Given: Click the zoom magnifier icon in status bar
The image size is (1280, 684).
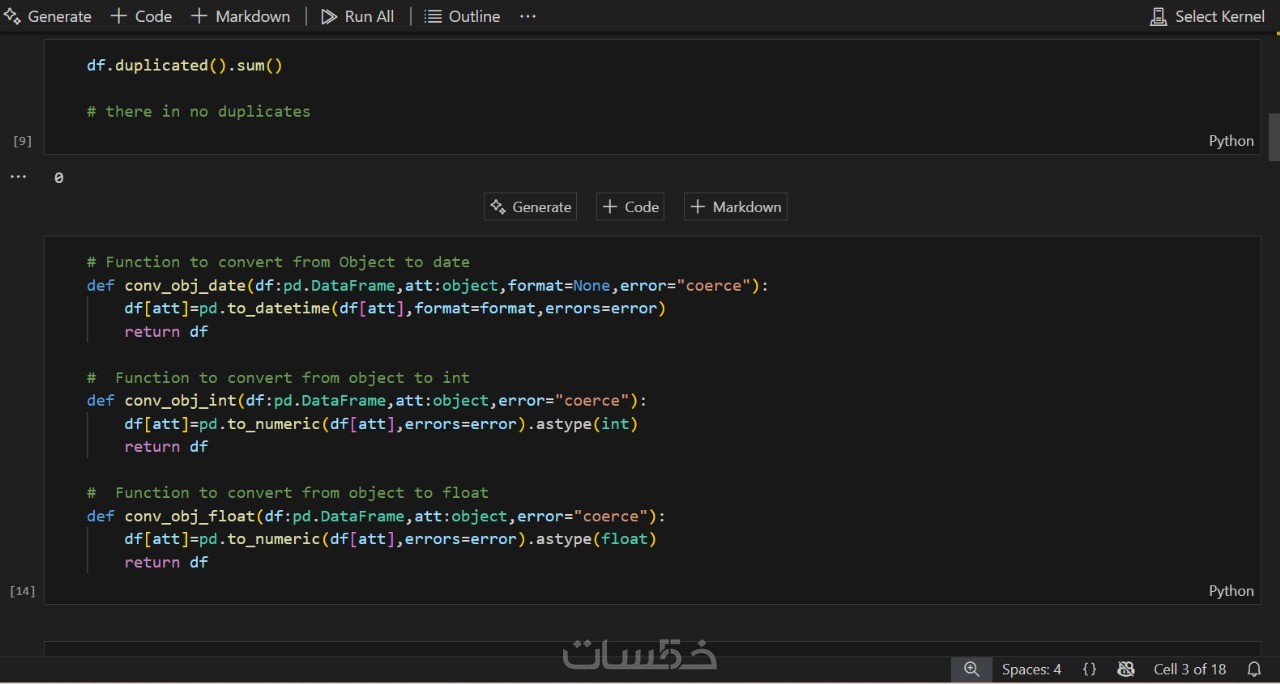Looking at the screenshot, I should 971,669.
